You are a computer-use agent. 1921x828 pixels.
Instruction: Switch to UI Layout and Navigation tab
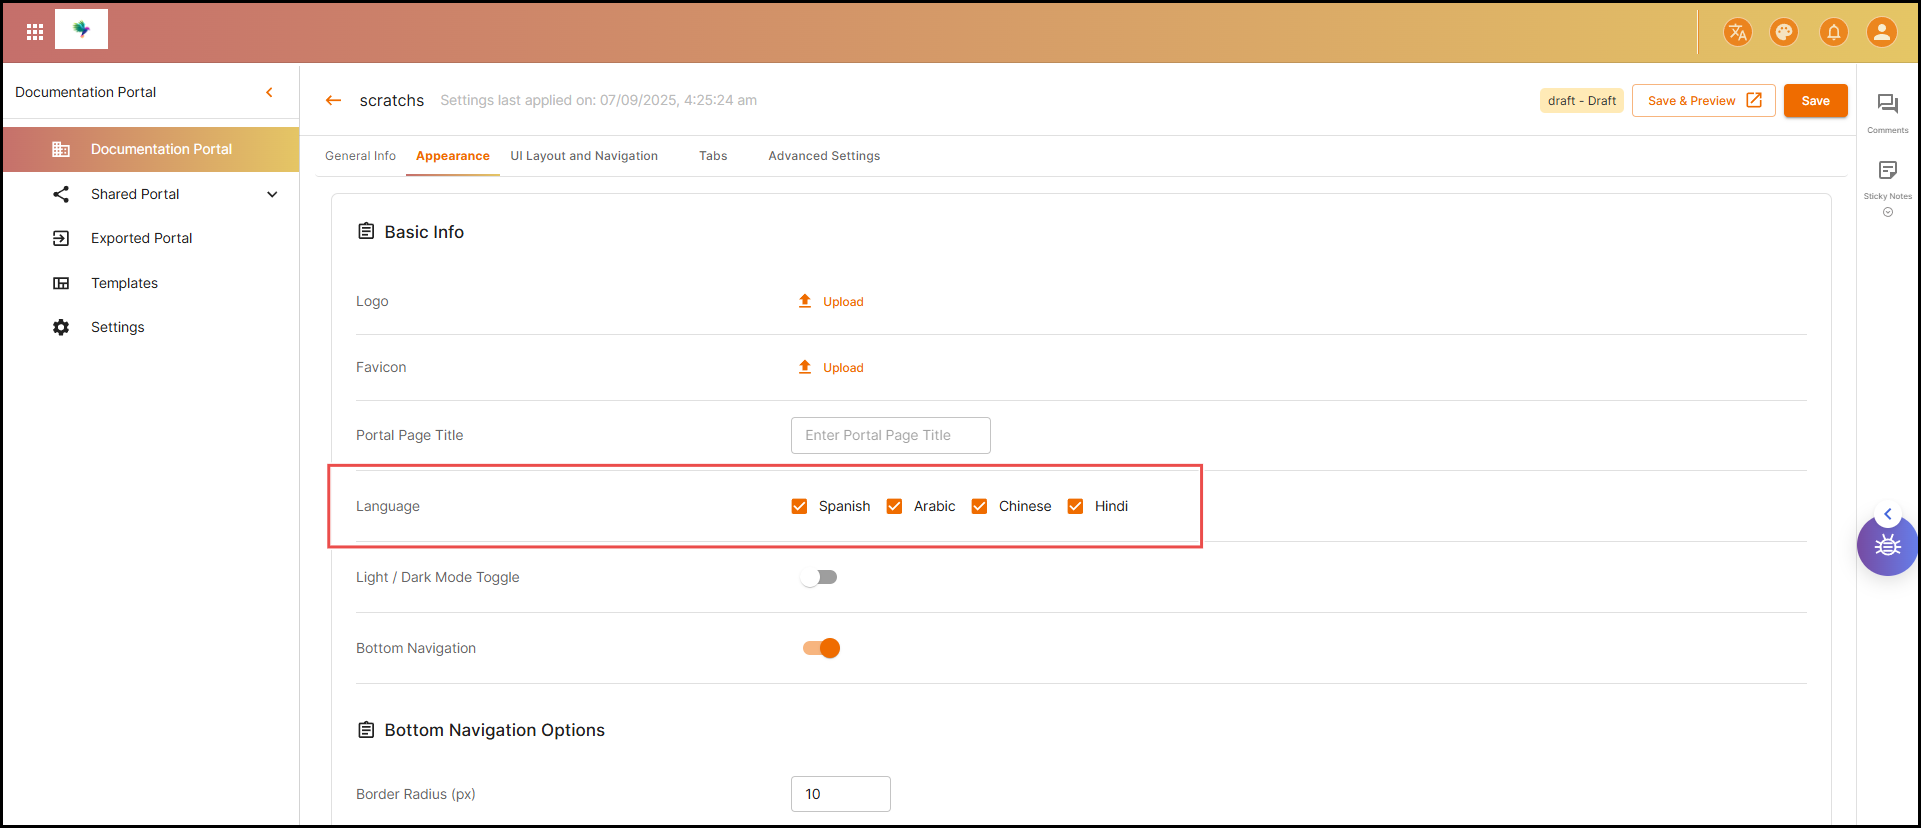click(584, 156)
